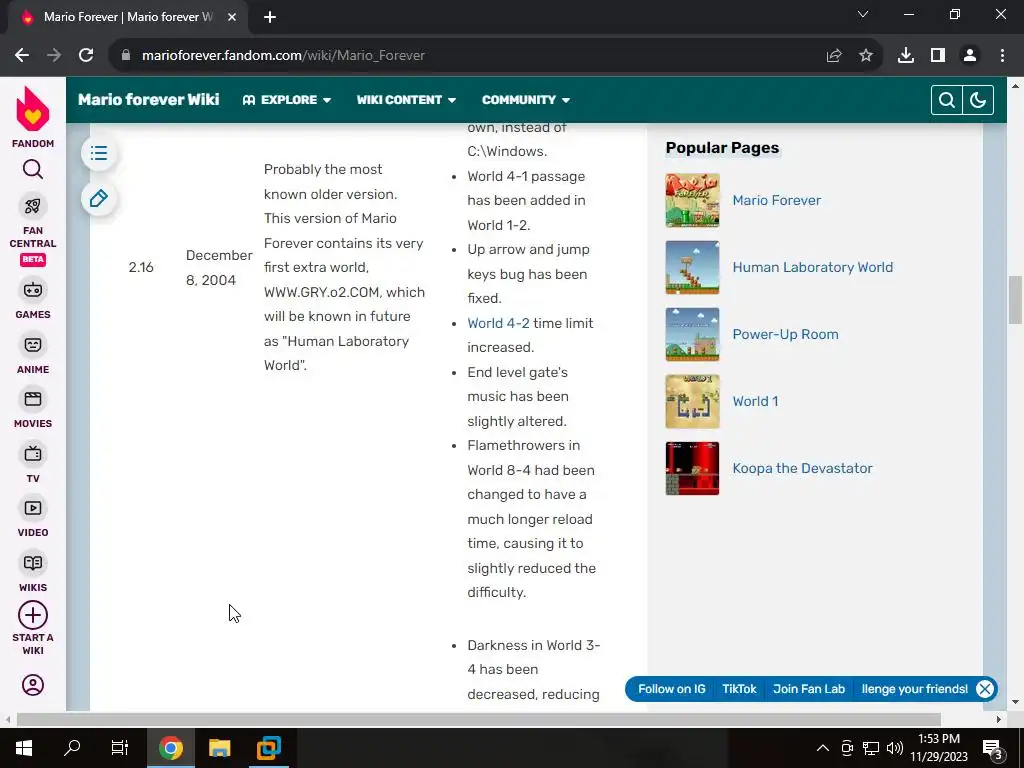The width and height of the screenshot is (1024, 768).
Task: Open Power-Up Room link
Action: (785, 334)
